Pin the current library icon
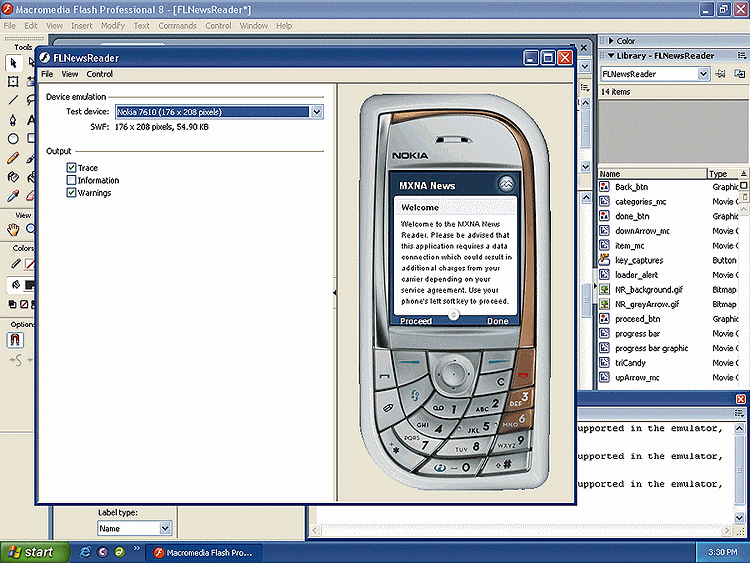This screenshot has width=750, height=563. 719,74
